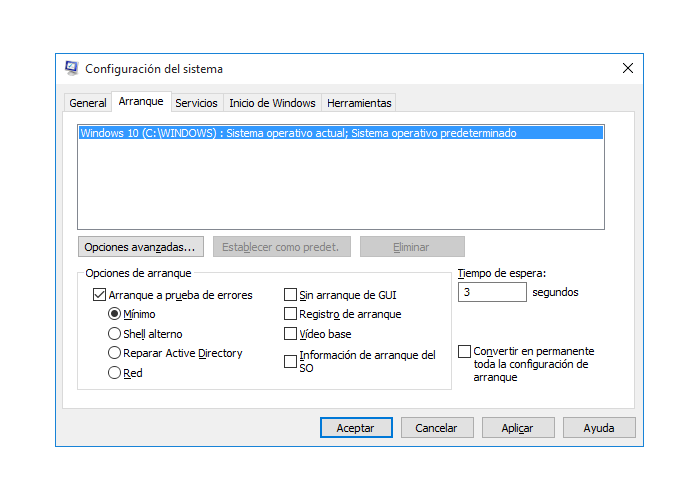Screen dimensions: 700x500
Task: Click the Configuración del sistema title icon
Action: [x=72, y=69]
